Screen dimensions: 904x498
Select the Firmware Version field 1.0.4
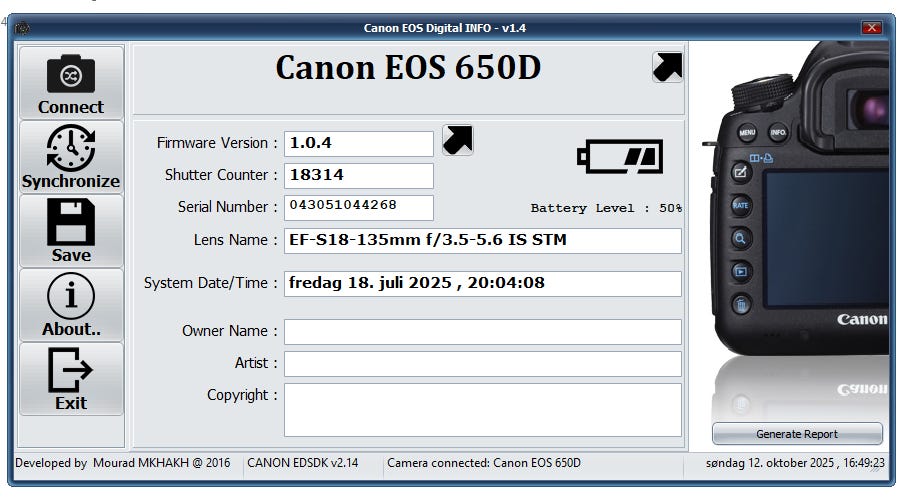pyautogui.click(x=359, y=144)
